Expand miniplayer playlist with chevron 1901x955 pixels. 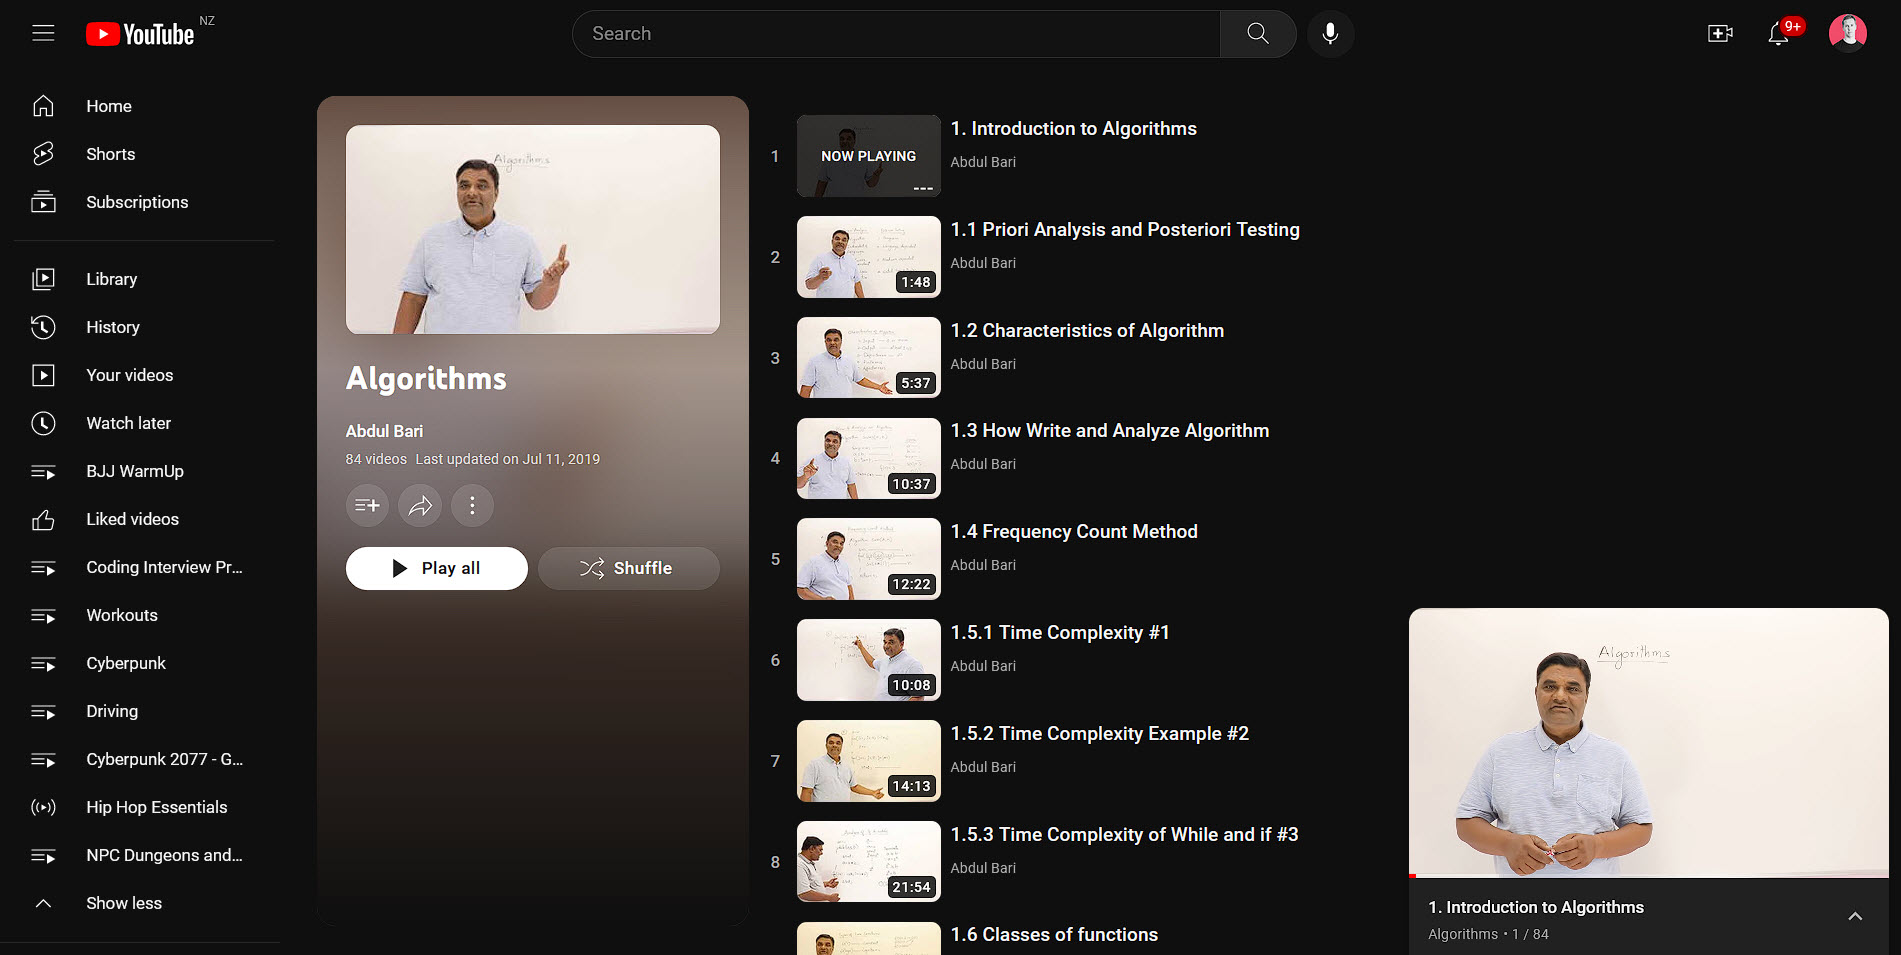[x=1855, y=916]
